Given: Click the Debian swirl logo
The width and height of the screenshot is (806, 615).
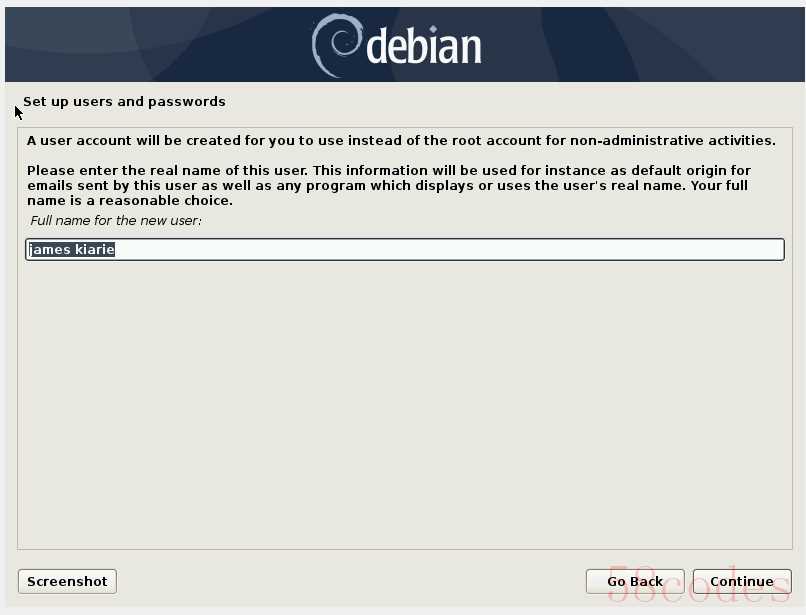Looking at the screenshot, I should pos(337,45).
